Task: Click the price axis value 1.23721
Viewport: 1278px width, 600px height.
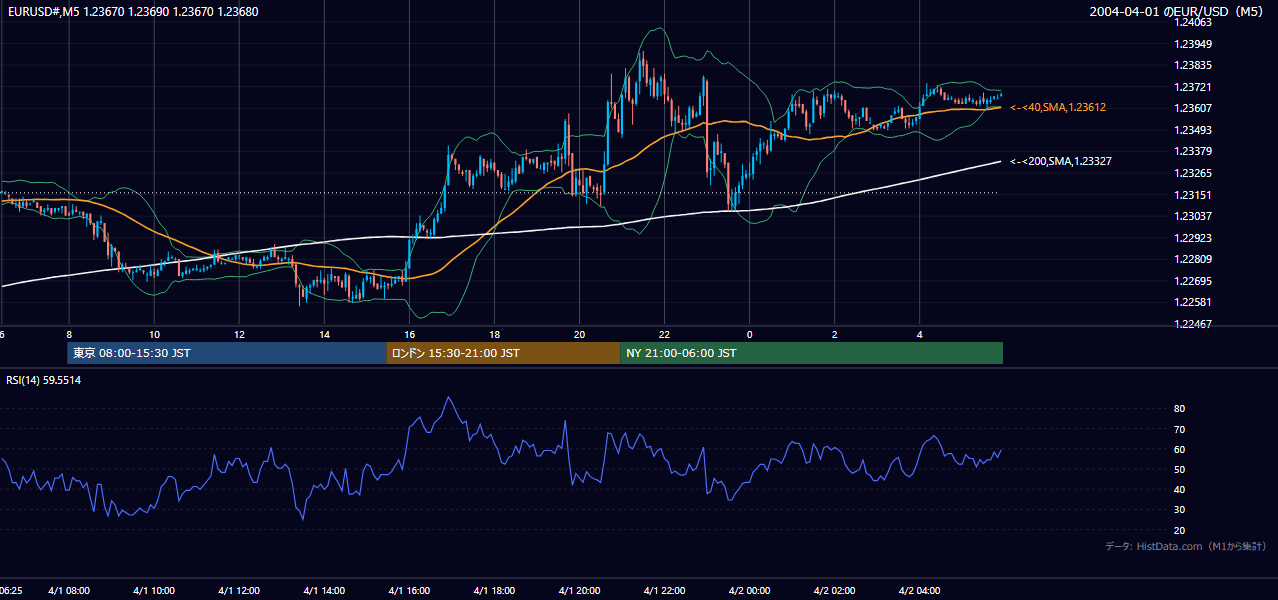Action: [1191, 87]
